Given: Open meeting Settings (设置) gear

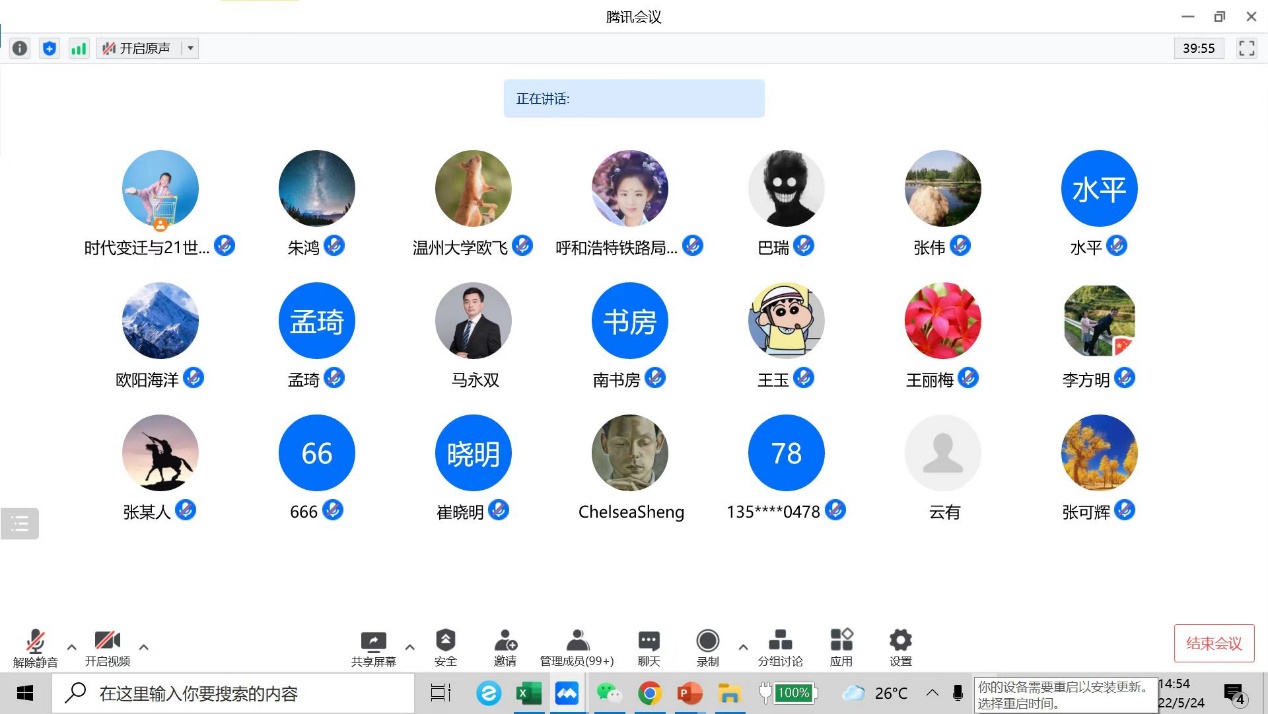Looking at the screenshot, I should [x=900, y=647].
